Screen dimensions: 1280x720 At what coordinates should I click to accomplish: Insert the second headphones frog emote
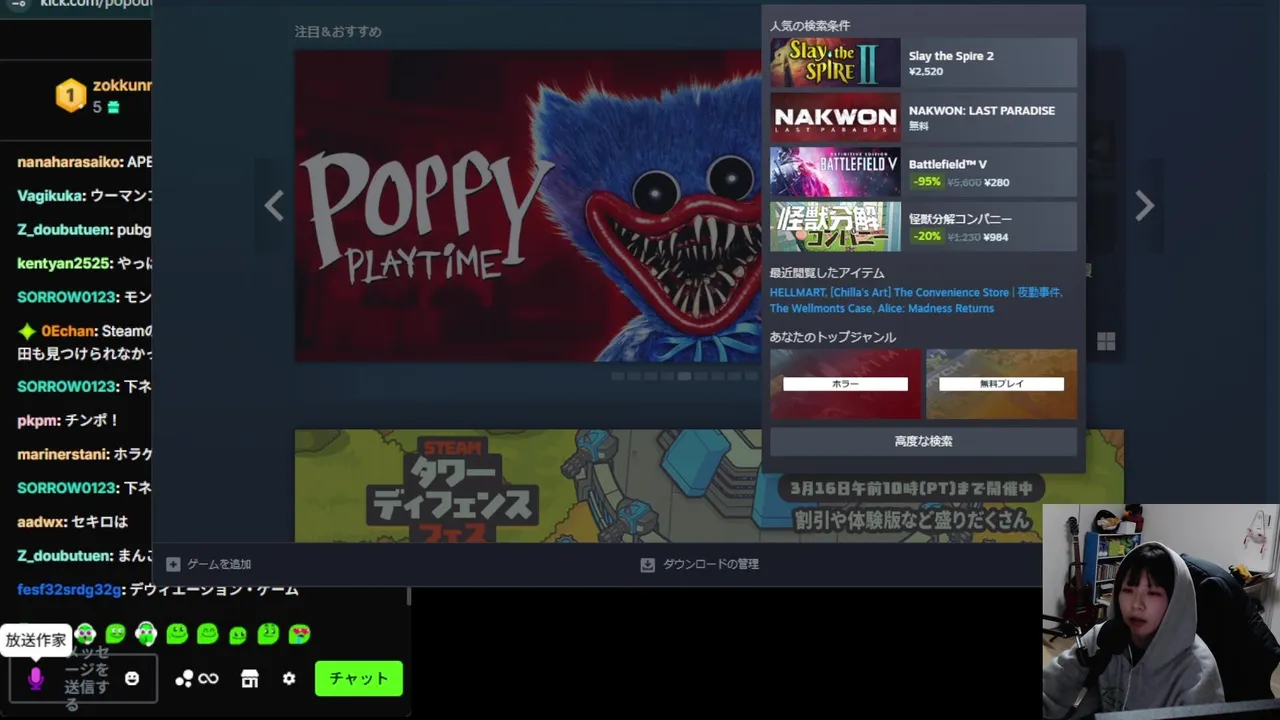click(x=146, y=634)
